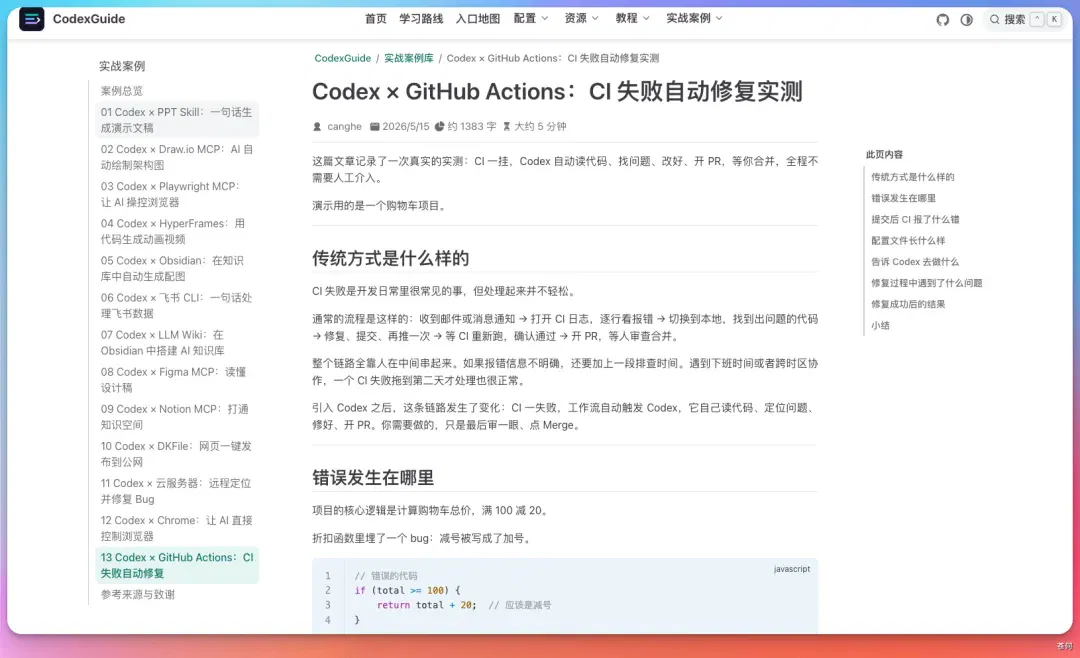Click 实战案例库 breadcrumb link

408,59
